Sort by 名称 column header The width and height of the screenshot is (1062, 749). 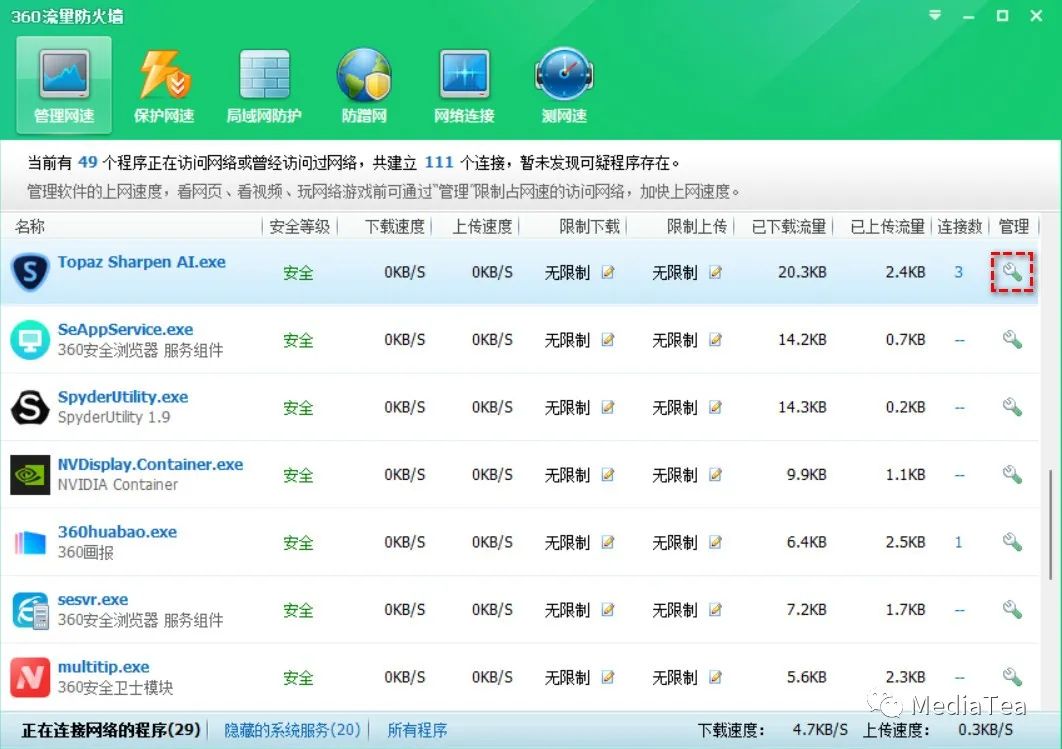coord(30,226)
